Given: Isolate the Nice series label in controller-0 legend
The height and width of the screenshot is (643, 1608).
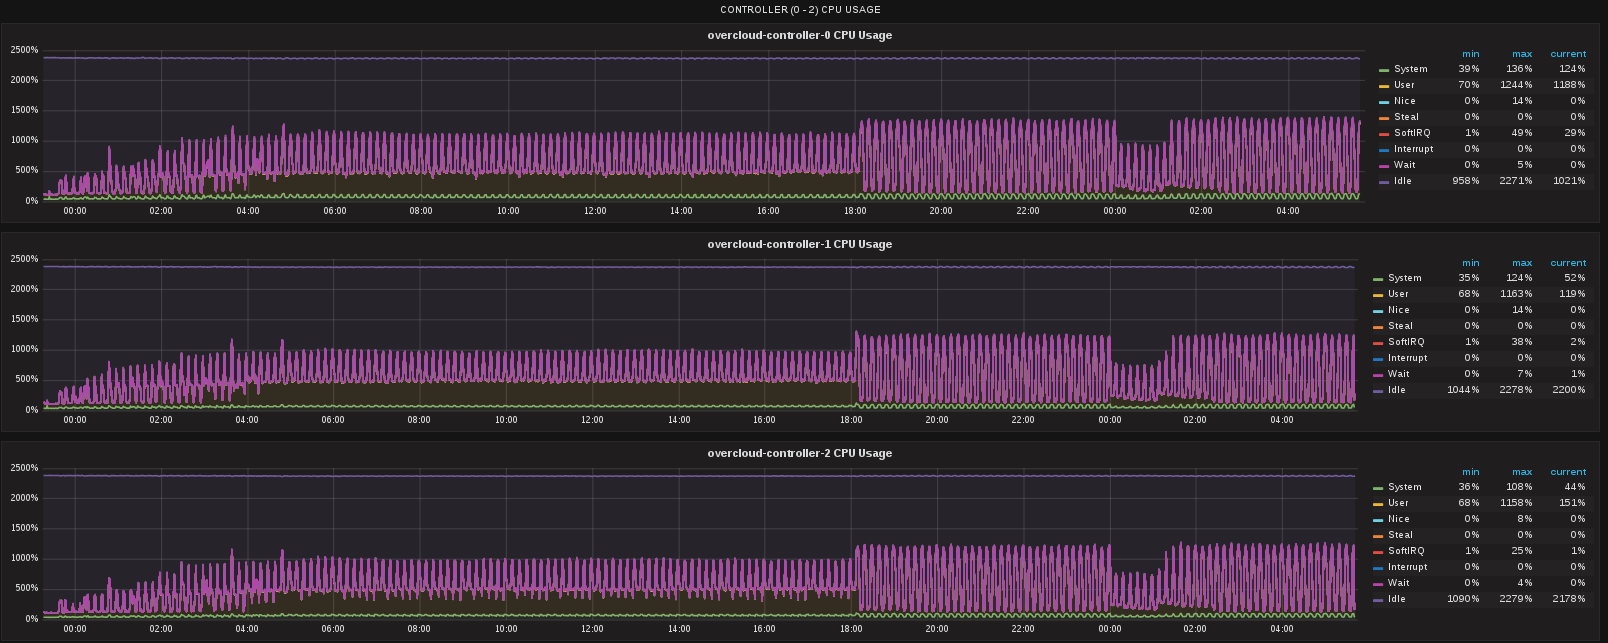Looking at the screenshot, I should (x=1405, y=101).
